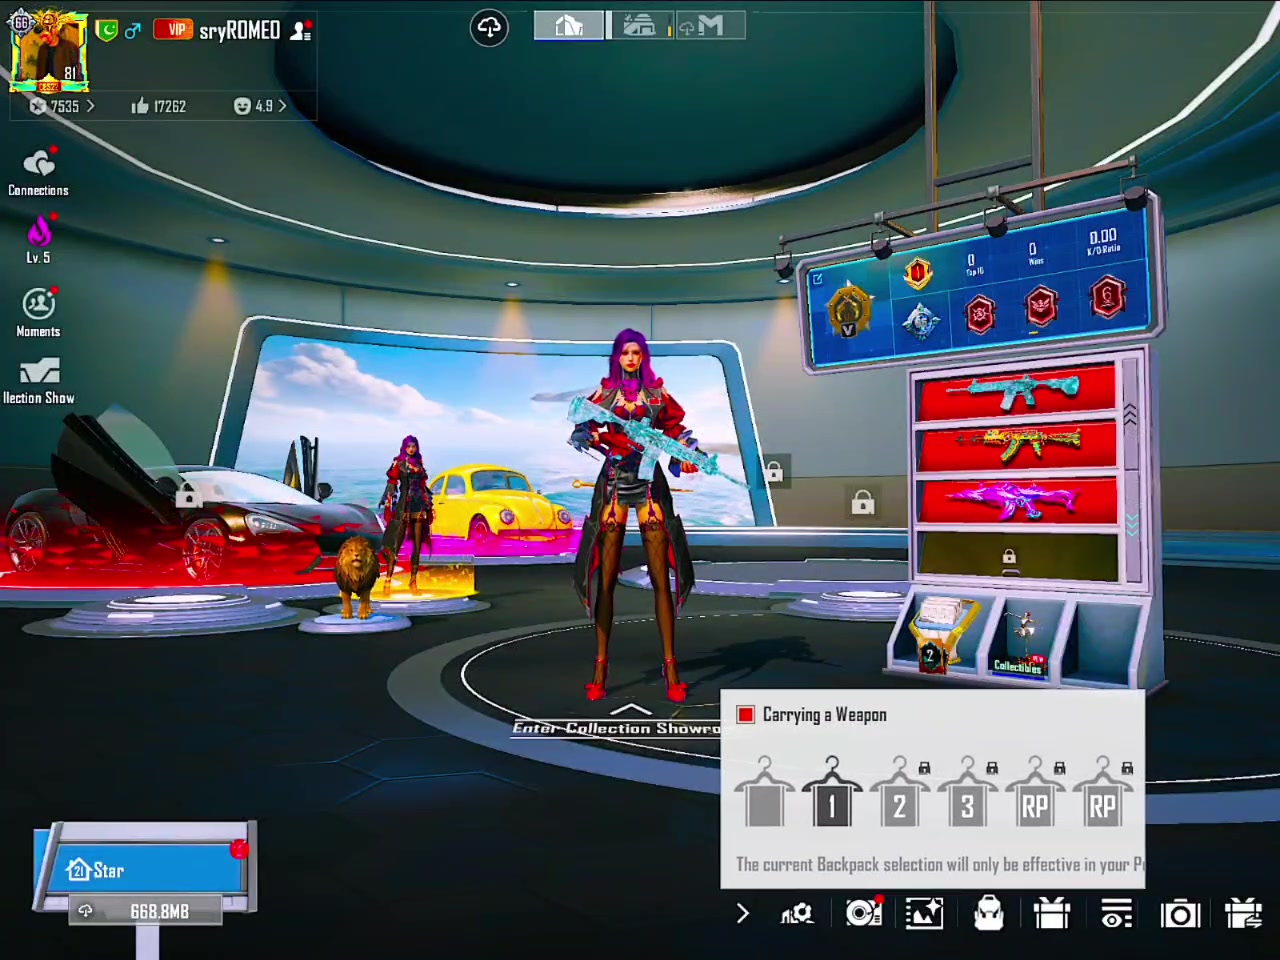Open the display visibility list icon
Viewport: 1280px width, 960px height.
1116,913
